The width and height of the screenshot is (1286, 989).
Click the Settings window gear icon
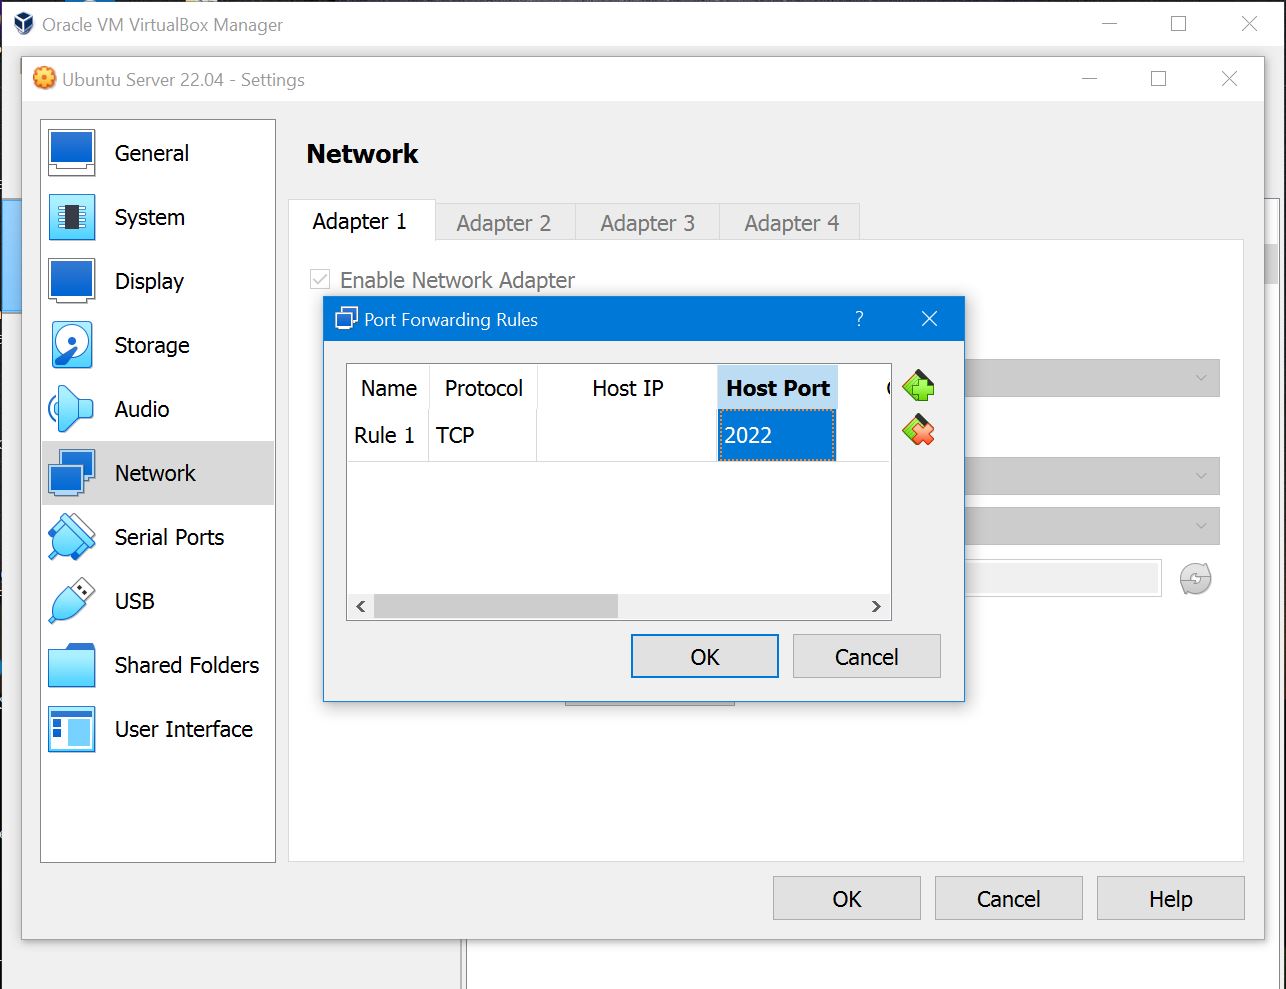[44, 78]
